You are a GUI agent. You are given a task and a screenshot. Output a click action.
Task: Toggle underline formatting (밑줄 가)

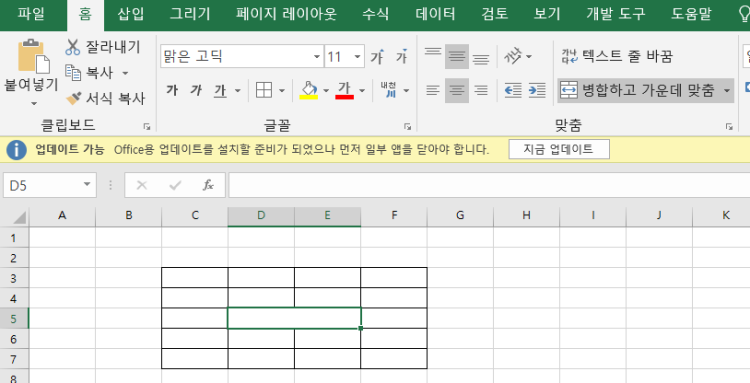(220, 90)
